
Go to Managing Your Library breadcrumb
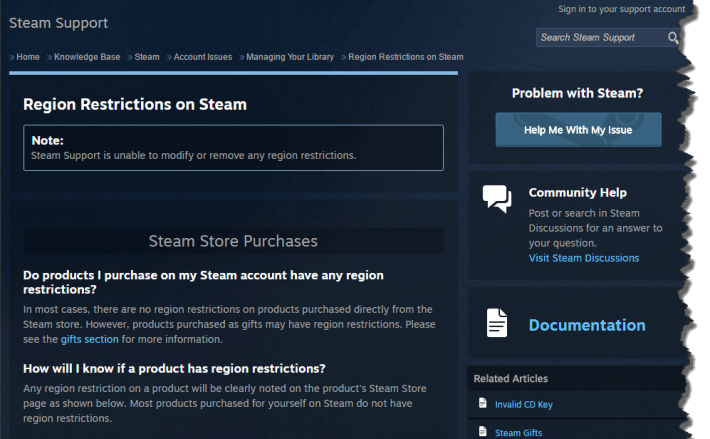tap(290, 57)
